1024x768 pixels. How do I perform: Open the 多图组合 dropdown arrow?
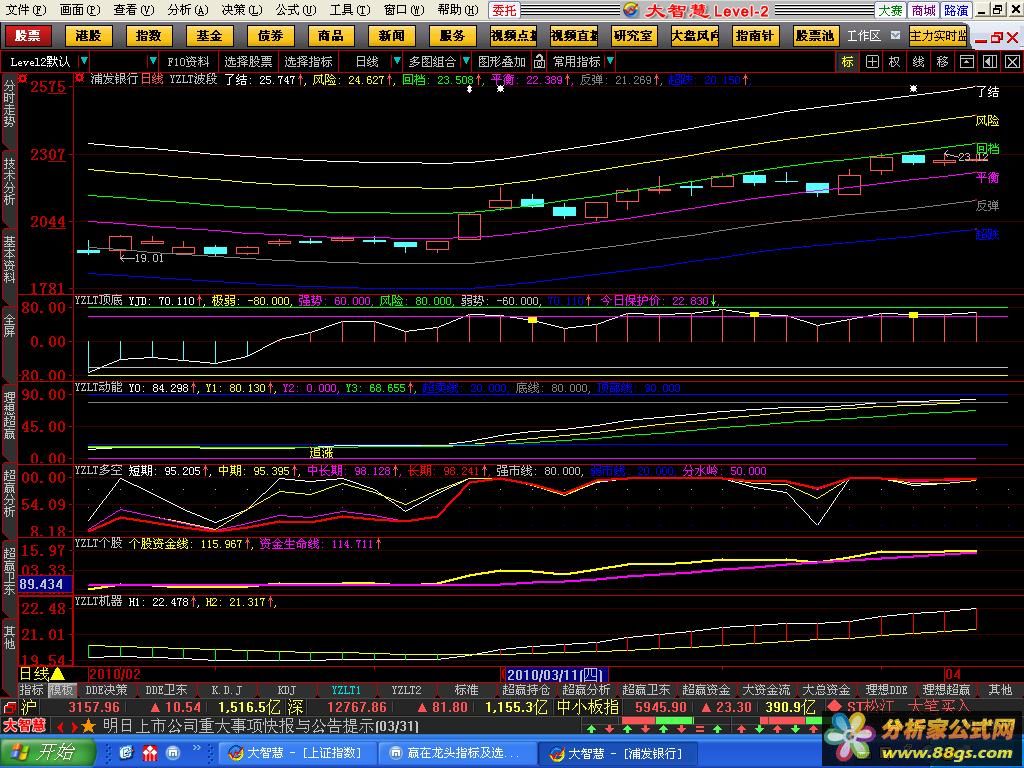(x=466, y=61)
